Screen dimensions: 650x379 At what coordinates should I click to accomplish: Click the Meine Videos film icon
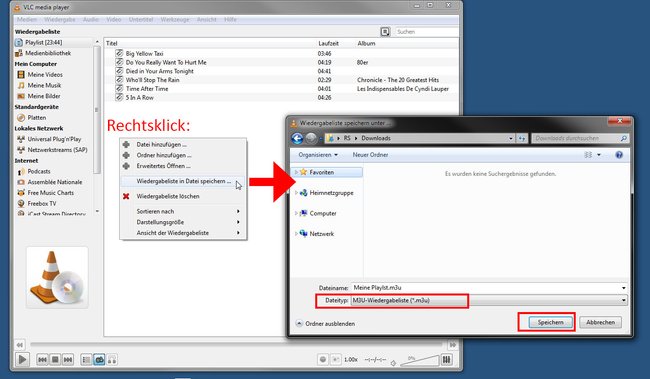(21, 75)
